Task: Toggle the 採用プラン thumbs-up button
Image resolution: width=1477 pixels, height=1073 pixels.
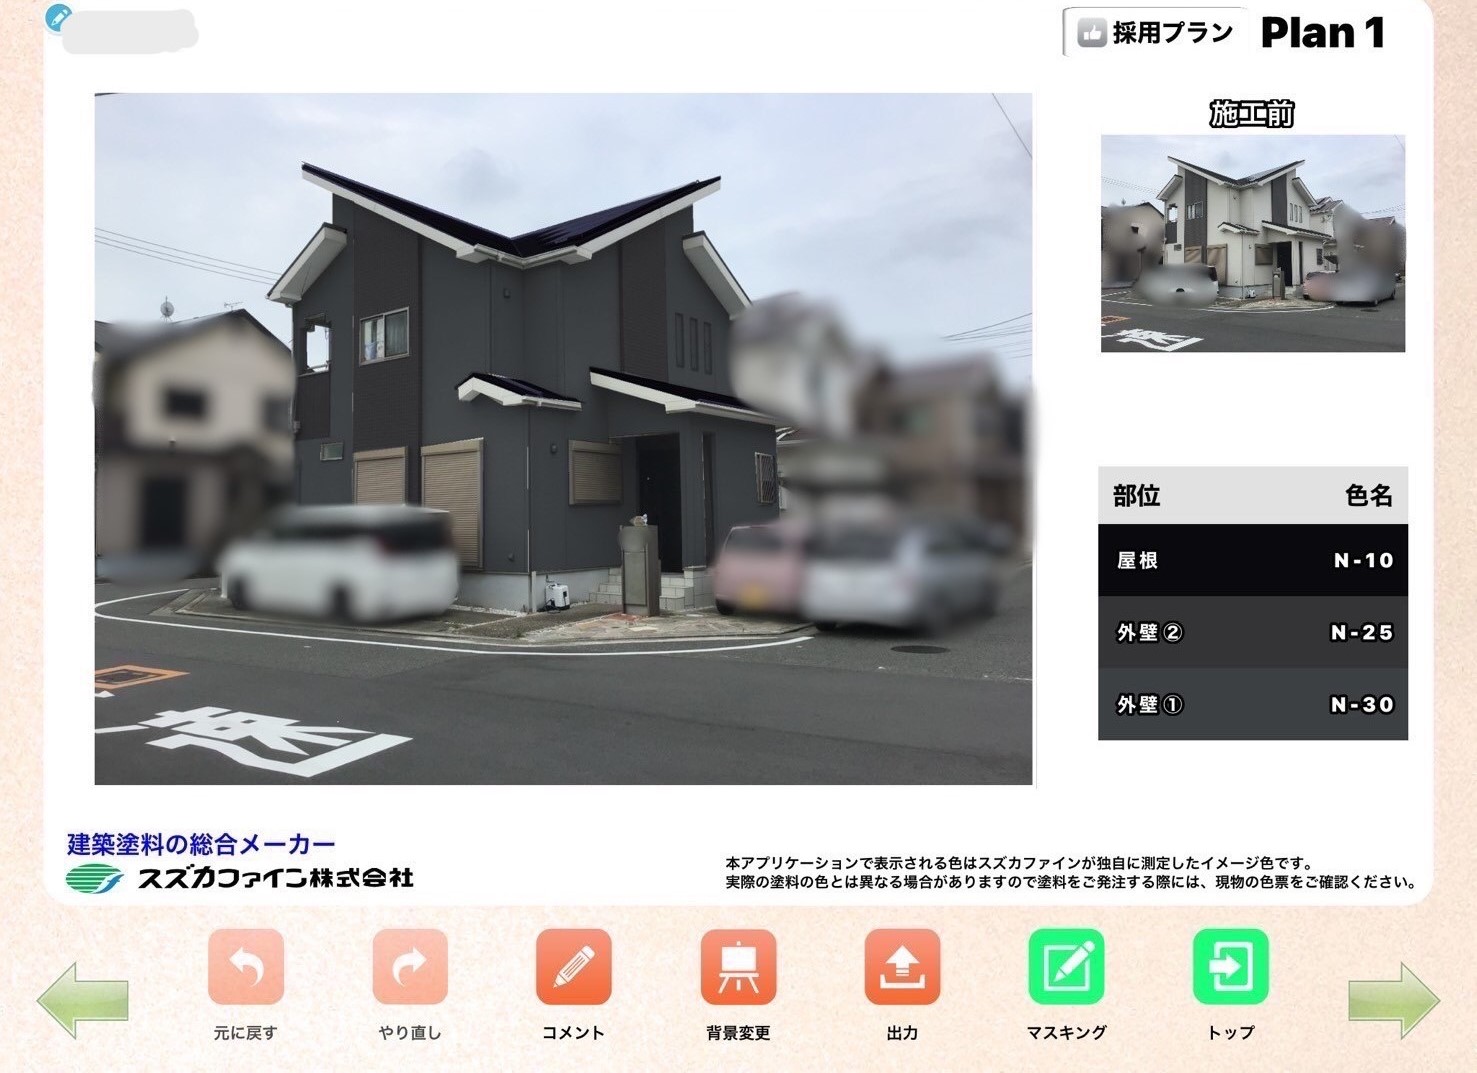Action: (x=1156, y=34)
